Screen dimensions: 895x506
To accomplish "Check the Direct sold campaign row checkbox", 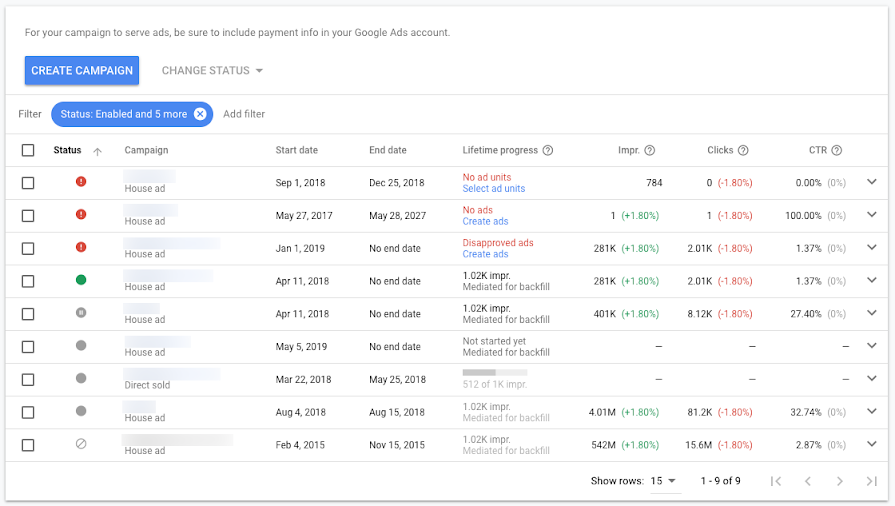I will pyautogui.click(x=28, y=380).
